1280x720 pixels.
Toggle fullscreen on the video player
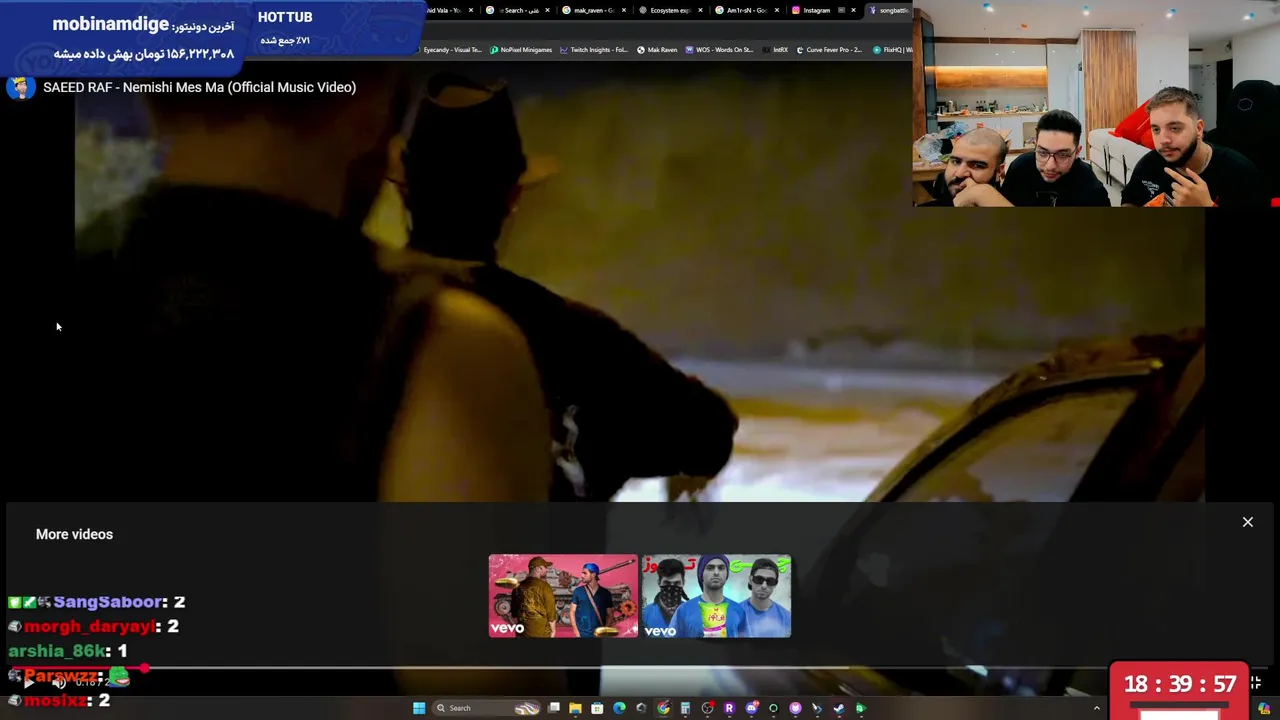tap(1255, 682)
